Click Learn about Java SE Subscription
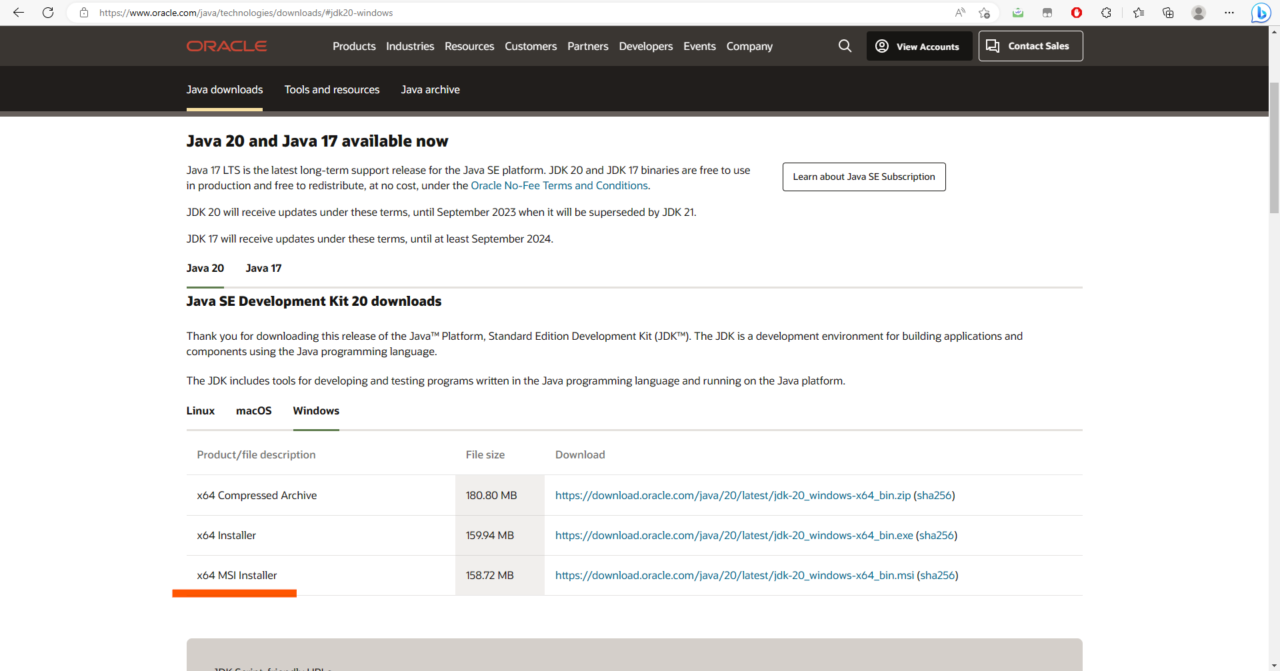This screenshot has height=671, width=1280. (x=863, y=176)
